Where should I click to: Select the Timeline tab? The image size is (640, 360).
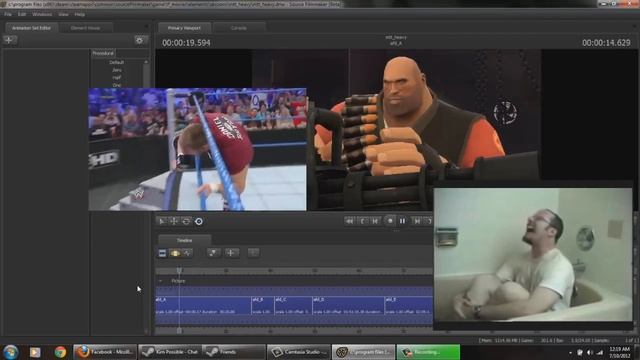(x=184, y=240)
